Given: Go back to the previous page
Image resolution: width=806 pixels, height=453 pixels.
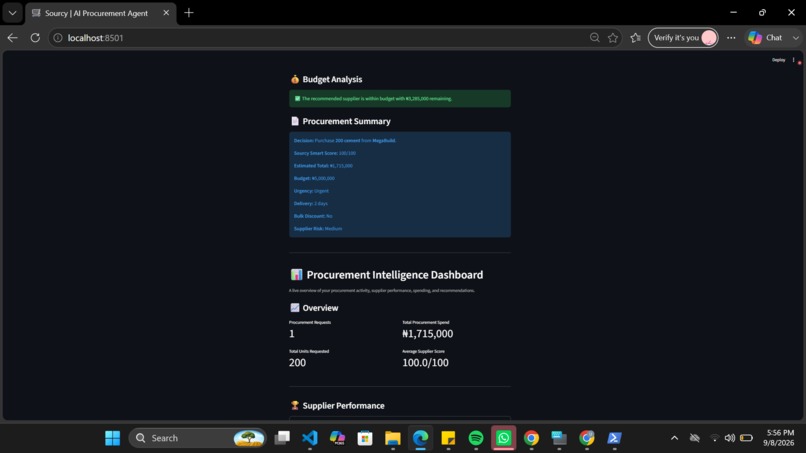Looking at the screenshot, I should tap(12, 38).
